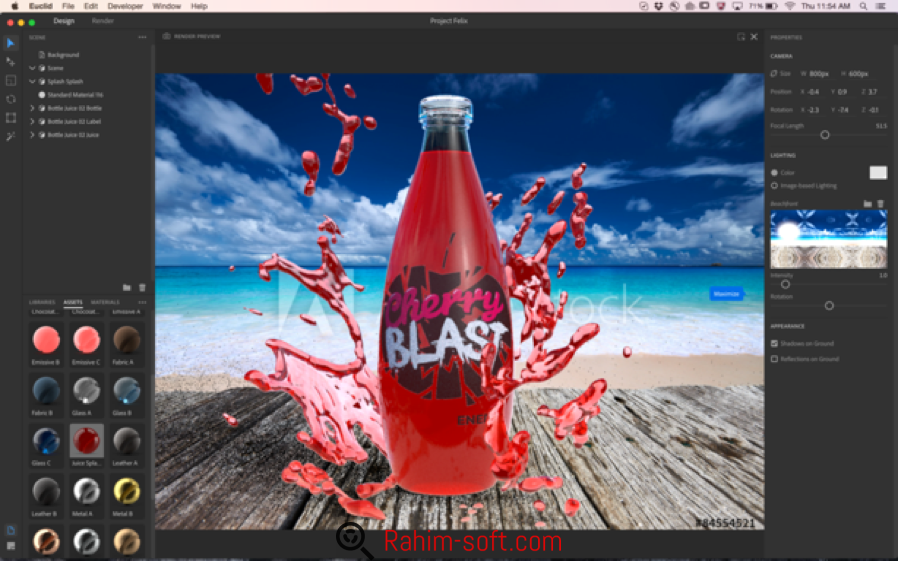This screenshot has width=898, height=561.
Task: Collapse the Scene tree node
Action: click(32, 68)
